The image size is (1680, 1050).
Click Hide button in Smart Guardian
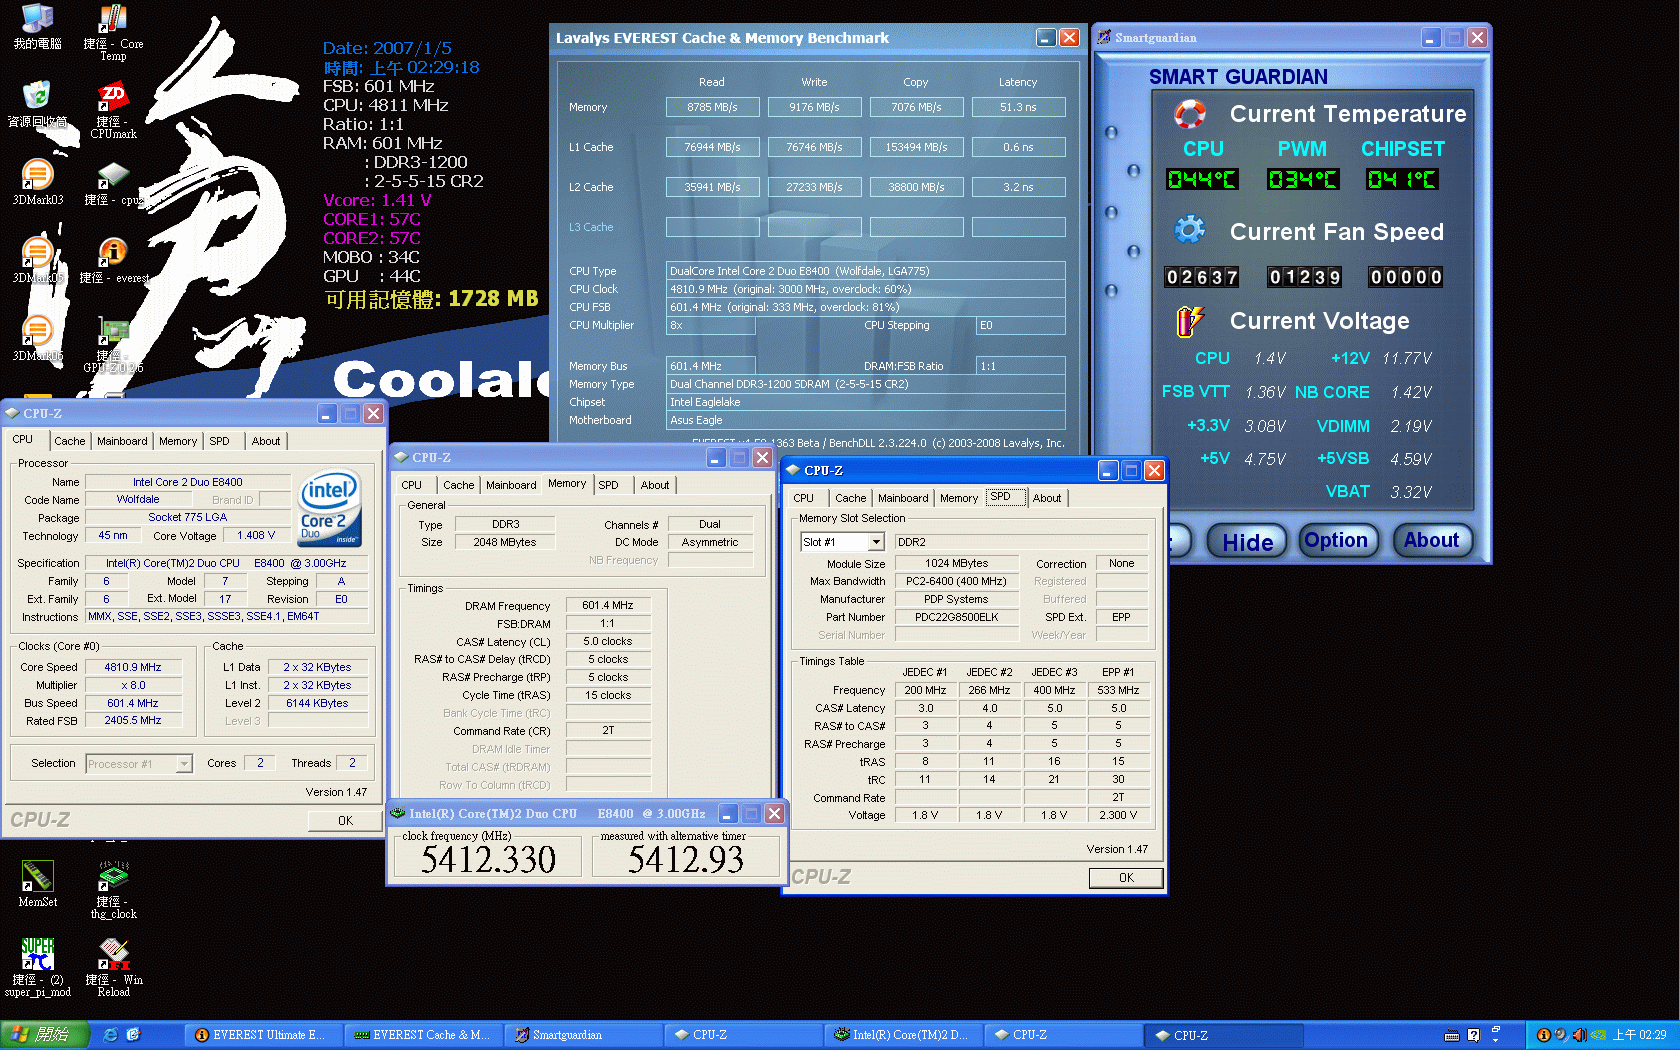pyautogui.click(x=1247, y=542)
